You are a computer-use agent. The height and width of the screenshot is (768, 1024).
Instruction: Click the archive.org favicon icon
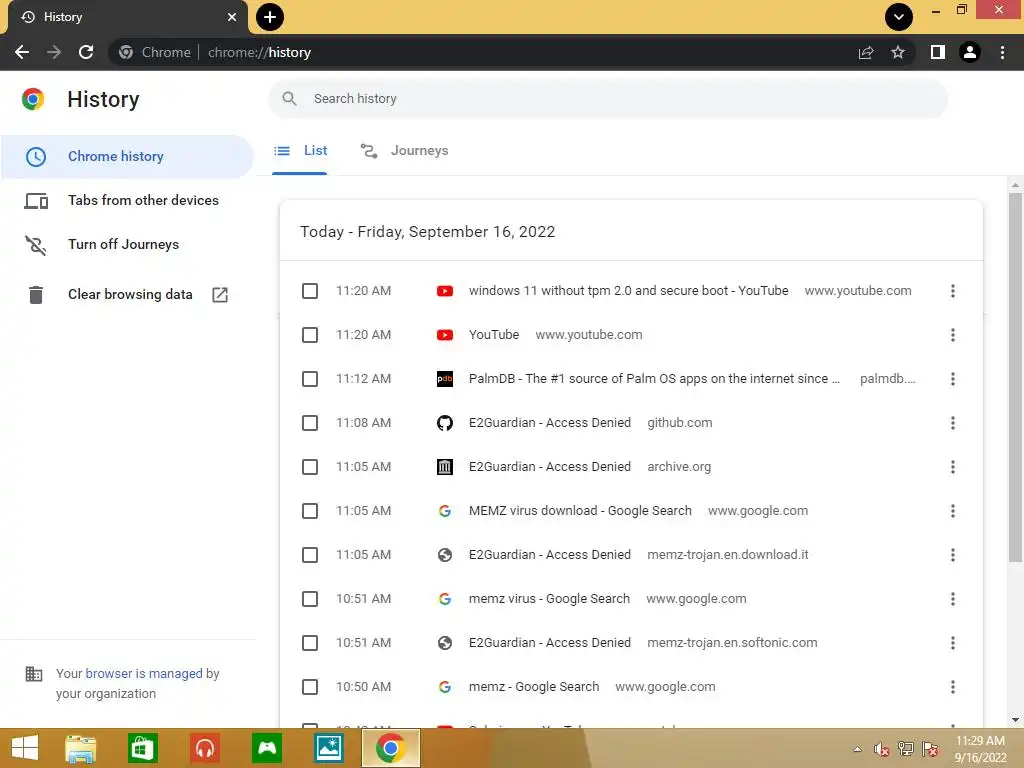[445, 467]
